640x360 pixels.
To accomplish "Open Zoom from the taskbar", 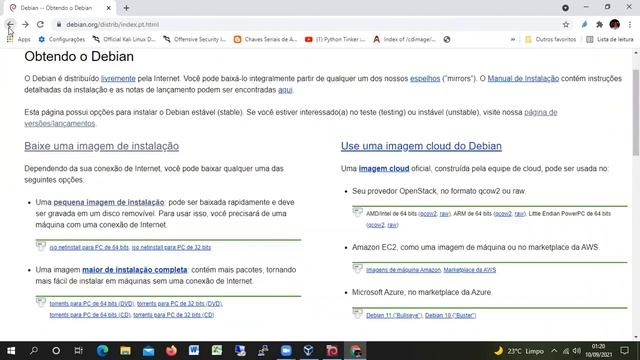I will 286,351.
